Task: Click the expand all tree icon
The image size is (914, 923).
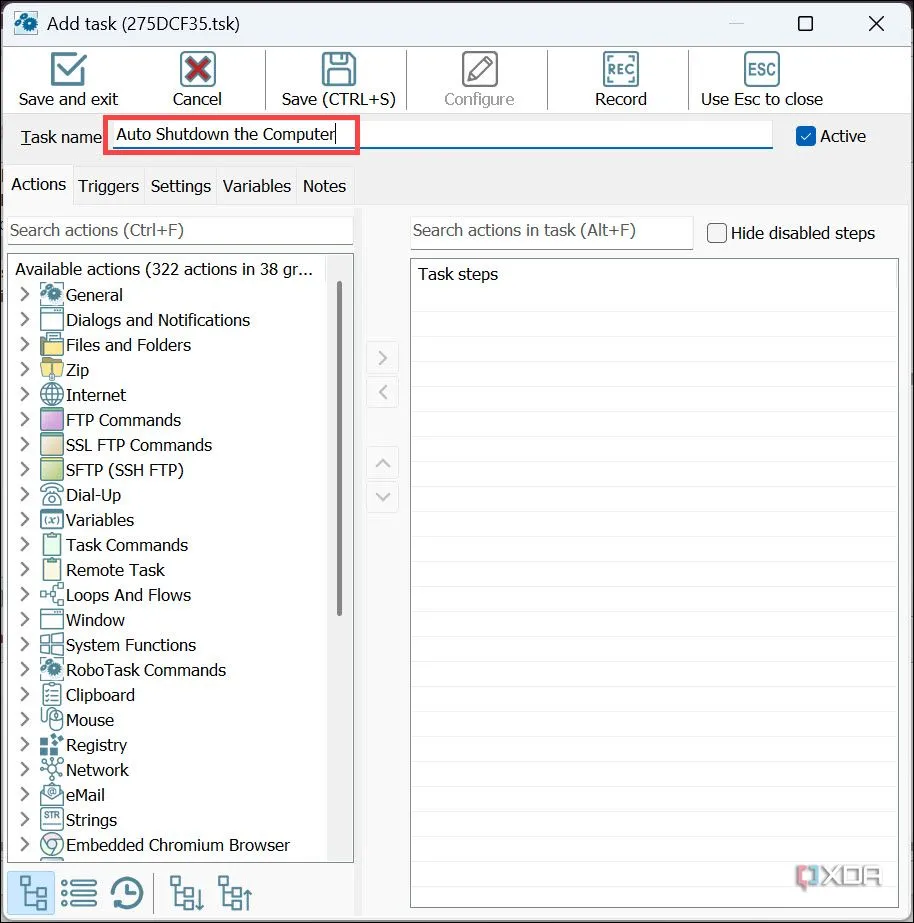Action: tap(187, 892)
